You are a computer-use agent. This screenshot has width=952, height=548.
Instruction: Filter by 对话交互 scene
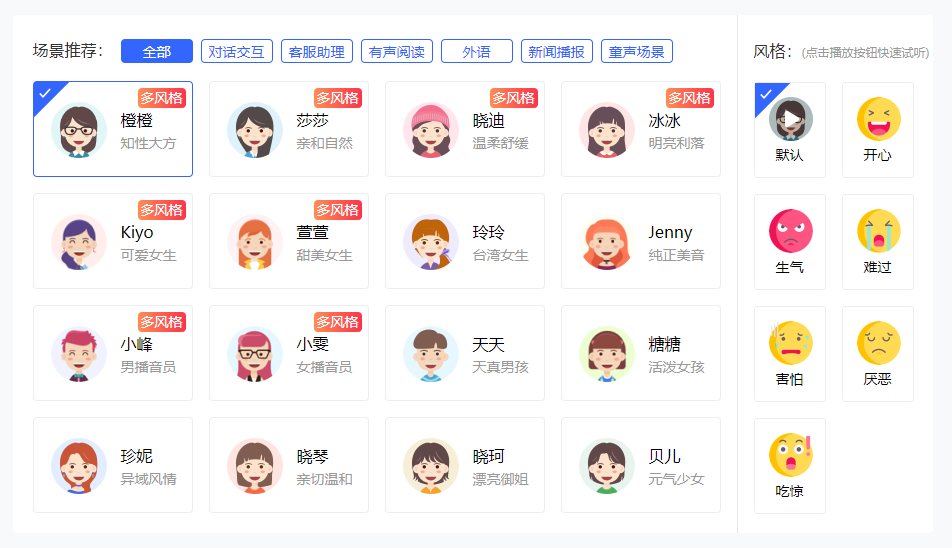tap(237, 52)
